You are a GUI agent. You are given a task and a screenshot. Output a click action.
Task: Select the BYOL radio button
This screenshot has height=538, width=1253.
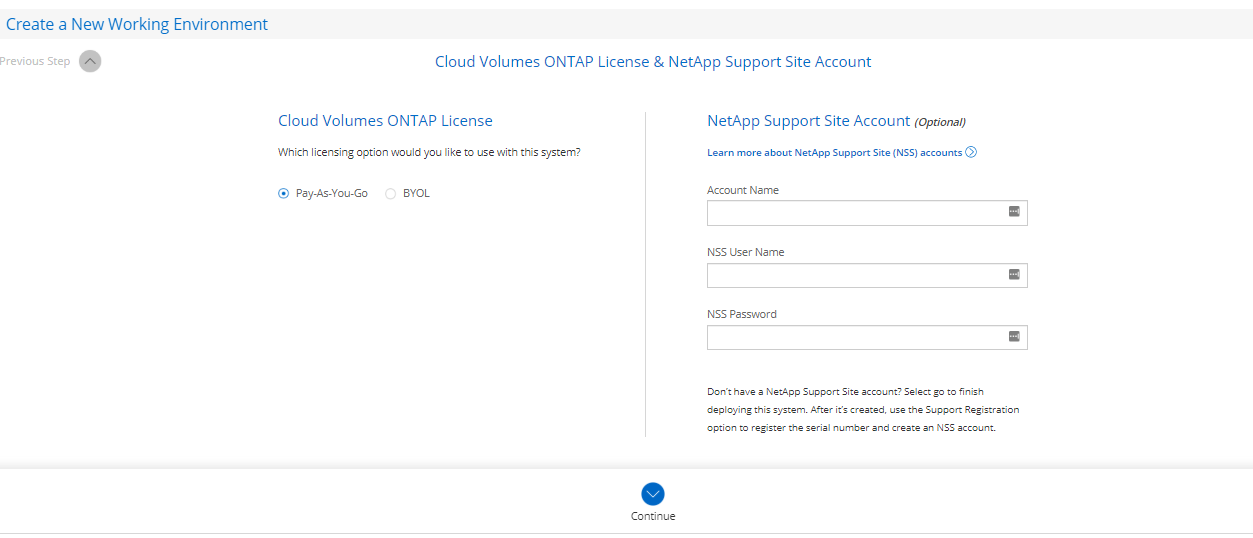390,194
